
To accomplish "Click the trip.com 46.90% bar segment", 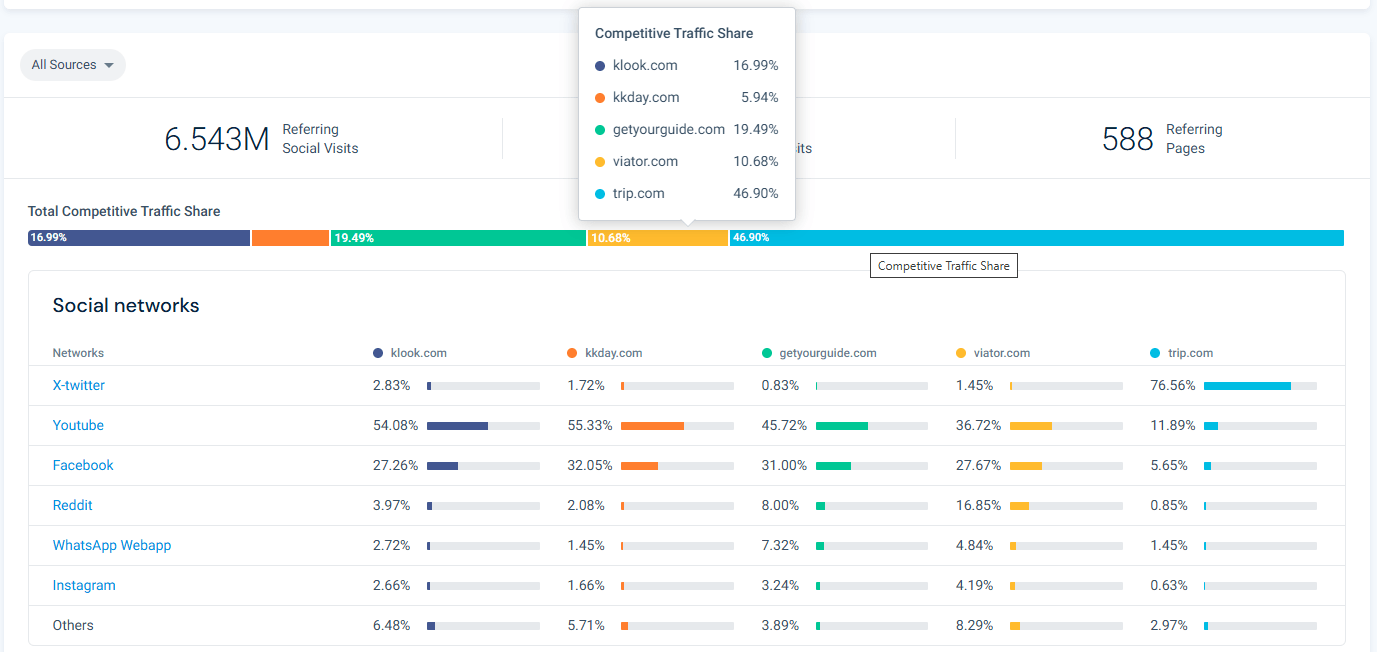I will (x=1037, y=238).
